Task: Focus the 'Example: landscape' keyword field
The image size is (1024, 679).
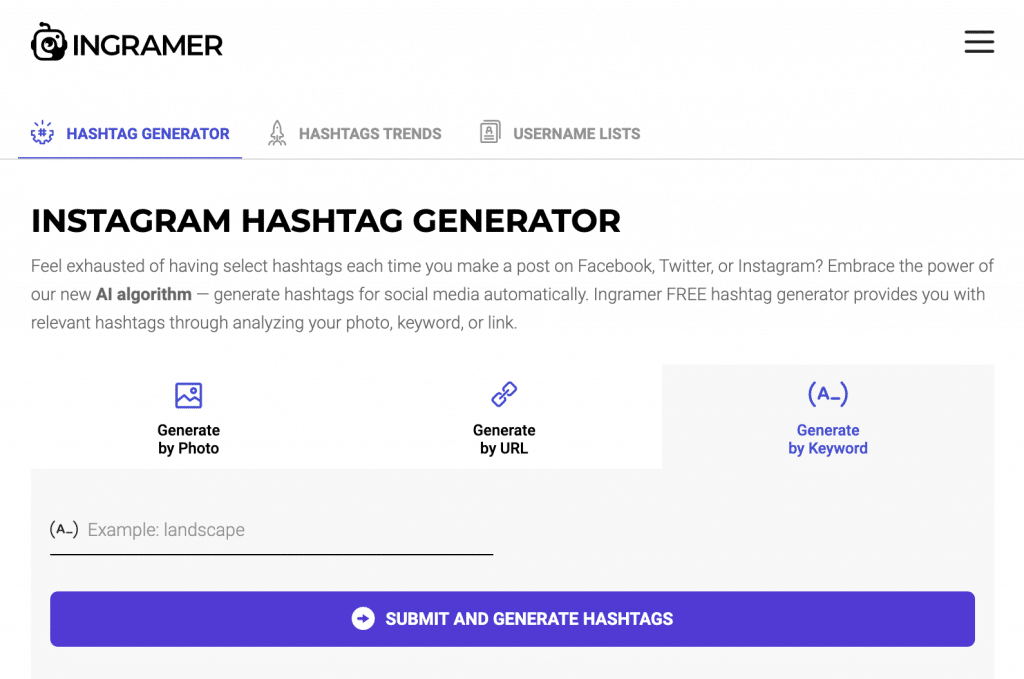Action: pos(272,530)
